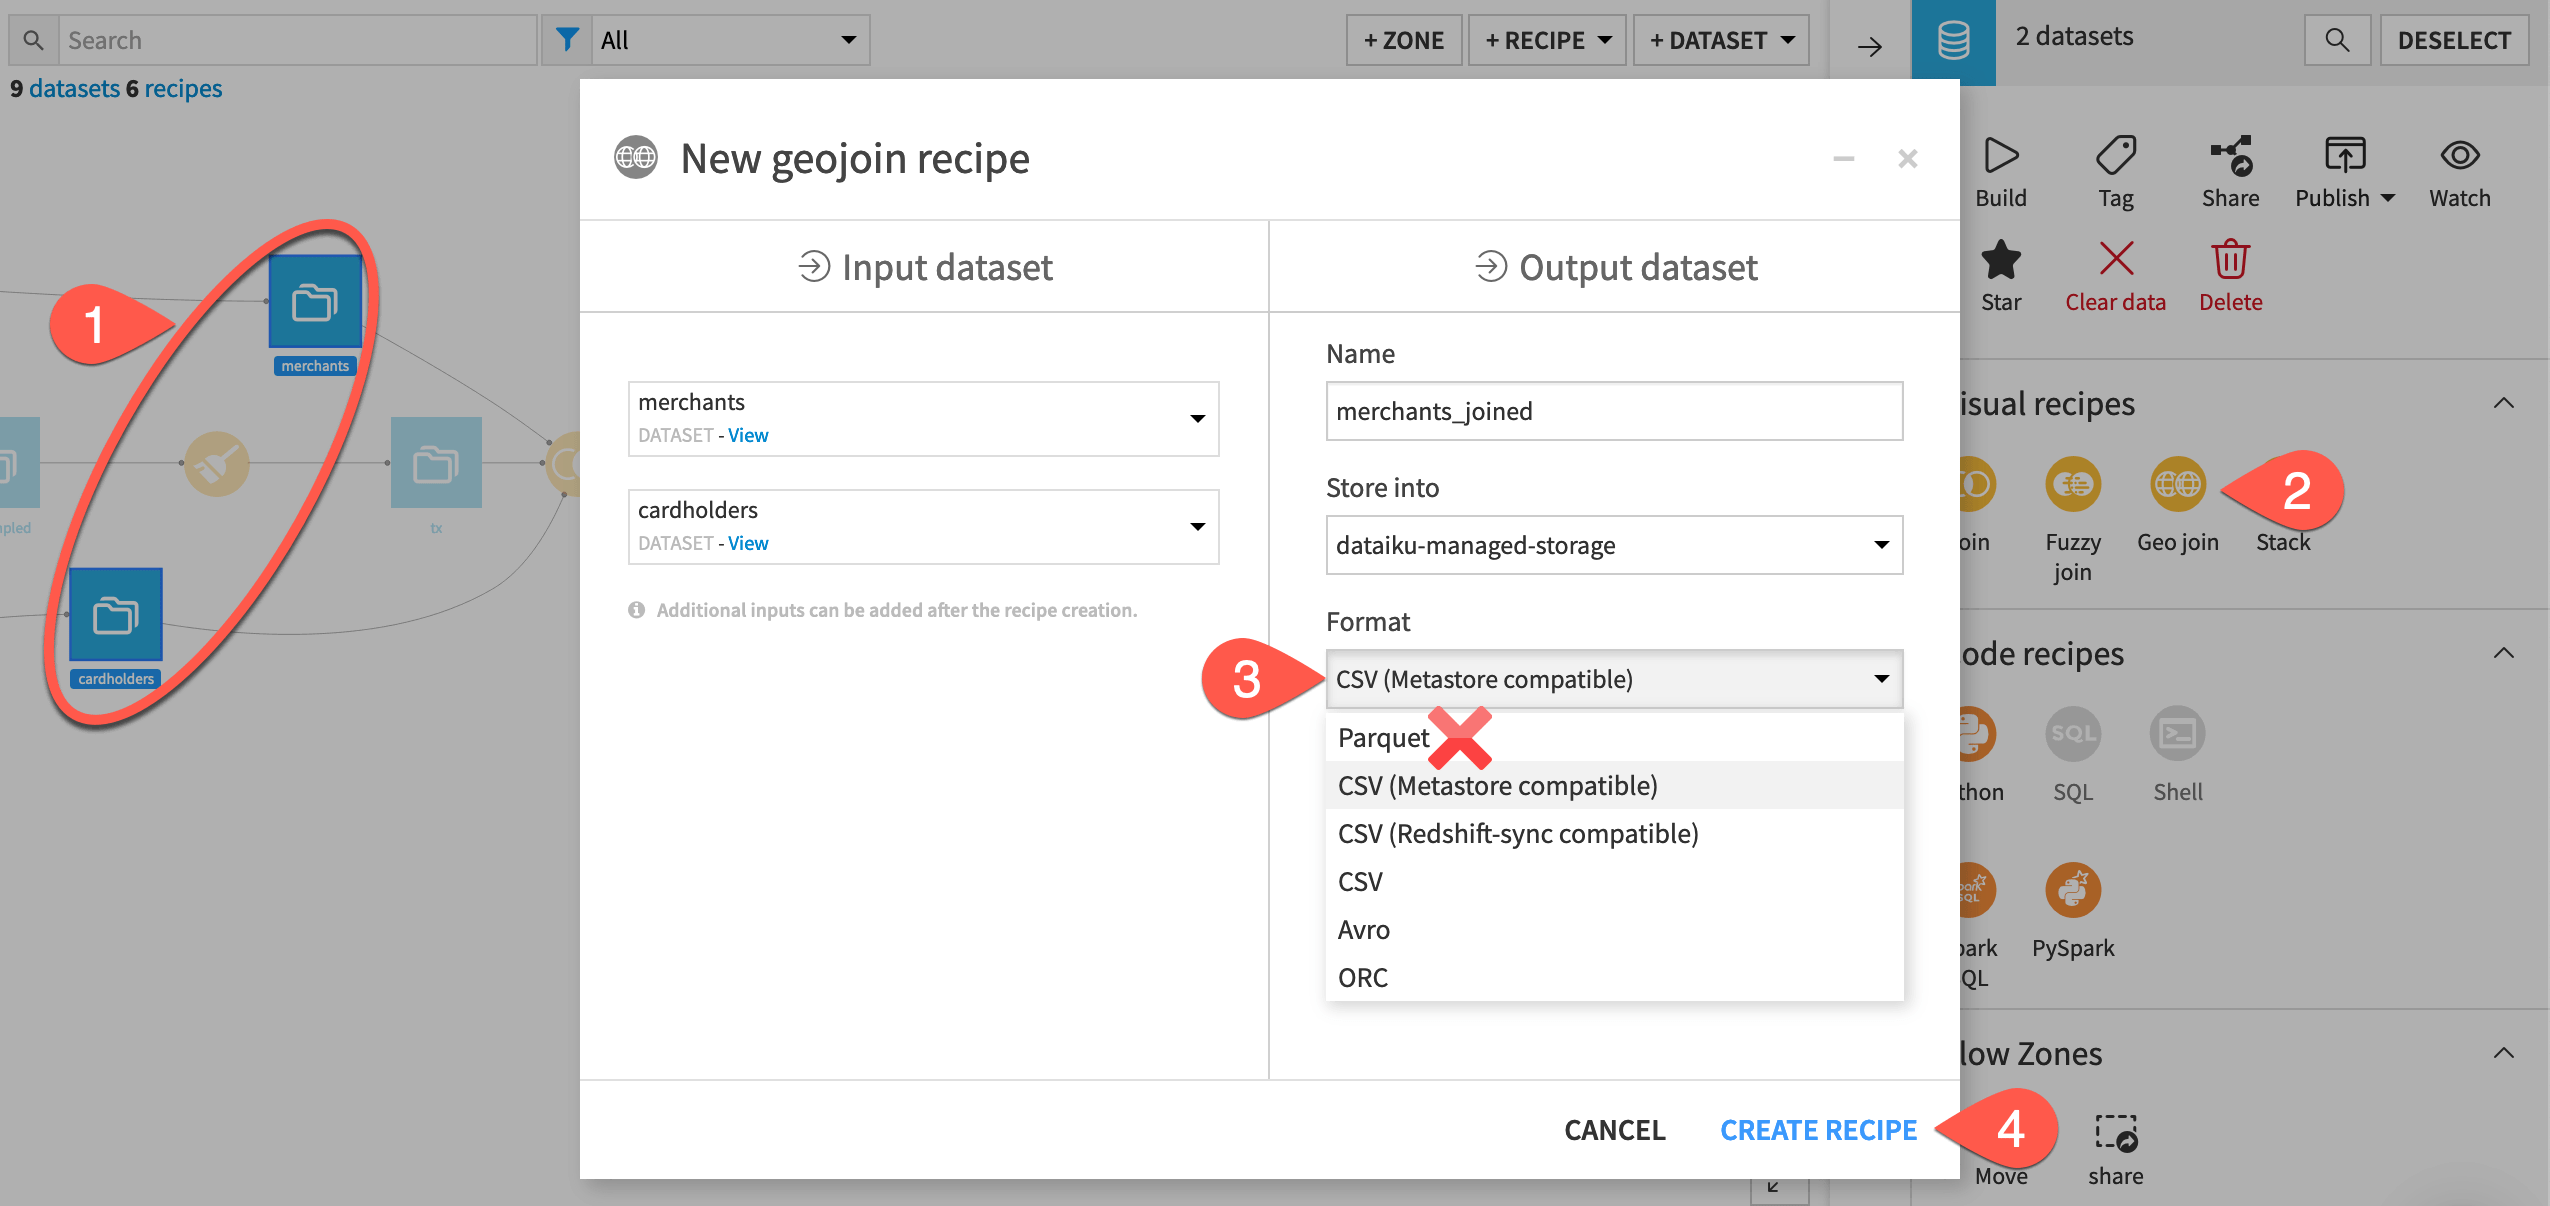This screenshot has width=2550, height=1206.
Task: Choose CSV (Metastore compatible) option in list
Action: [1614, 785]
